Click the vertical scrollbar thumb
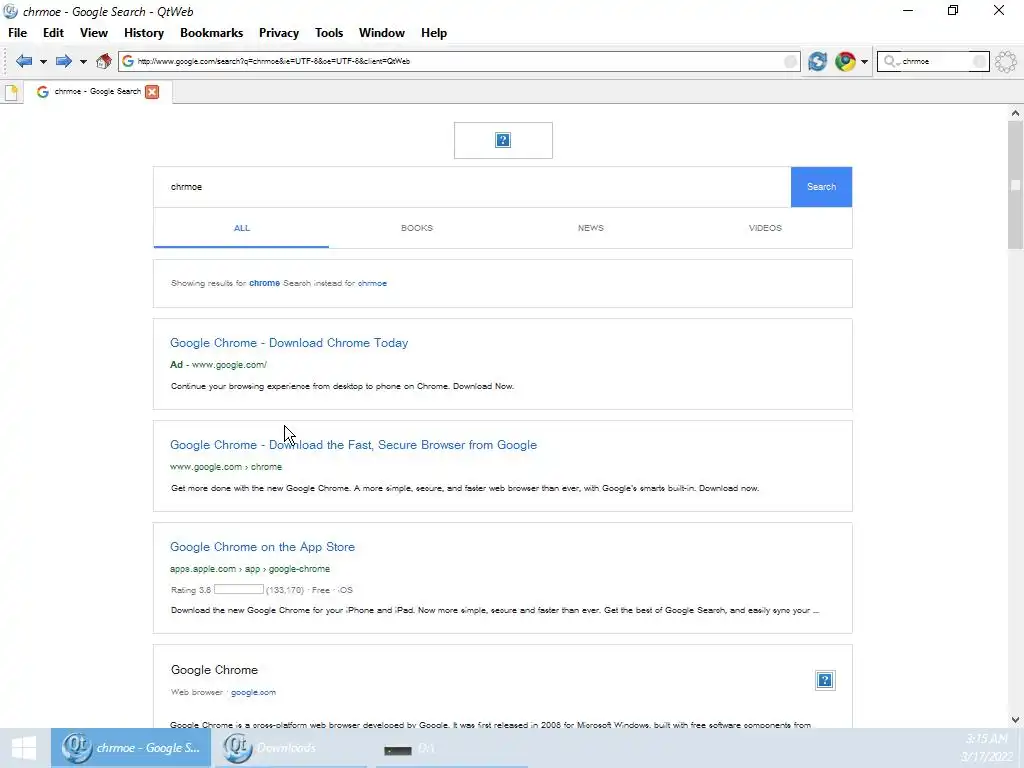Viewport: 1024px width, 768px height. click(x=1015, y=185)
